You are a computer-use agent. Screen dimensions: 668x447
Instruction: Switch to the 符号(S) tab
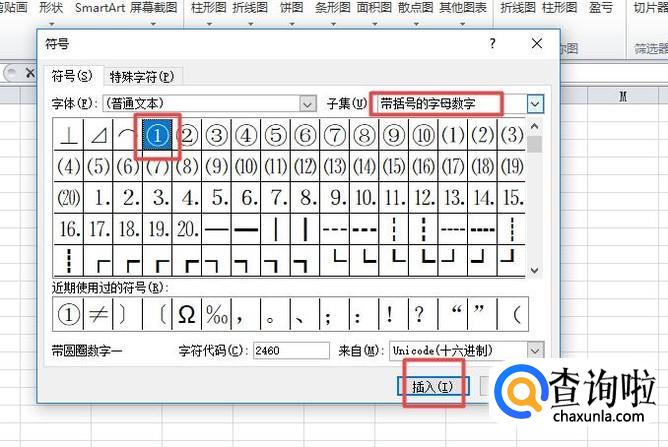(x=72, y=76)
